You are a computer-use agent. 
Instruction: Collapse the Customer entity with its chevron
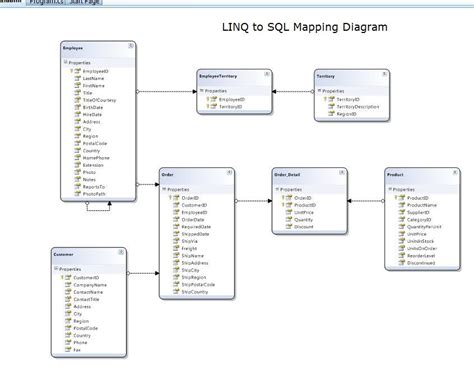point(121,252)
